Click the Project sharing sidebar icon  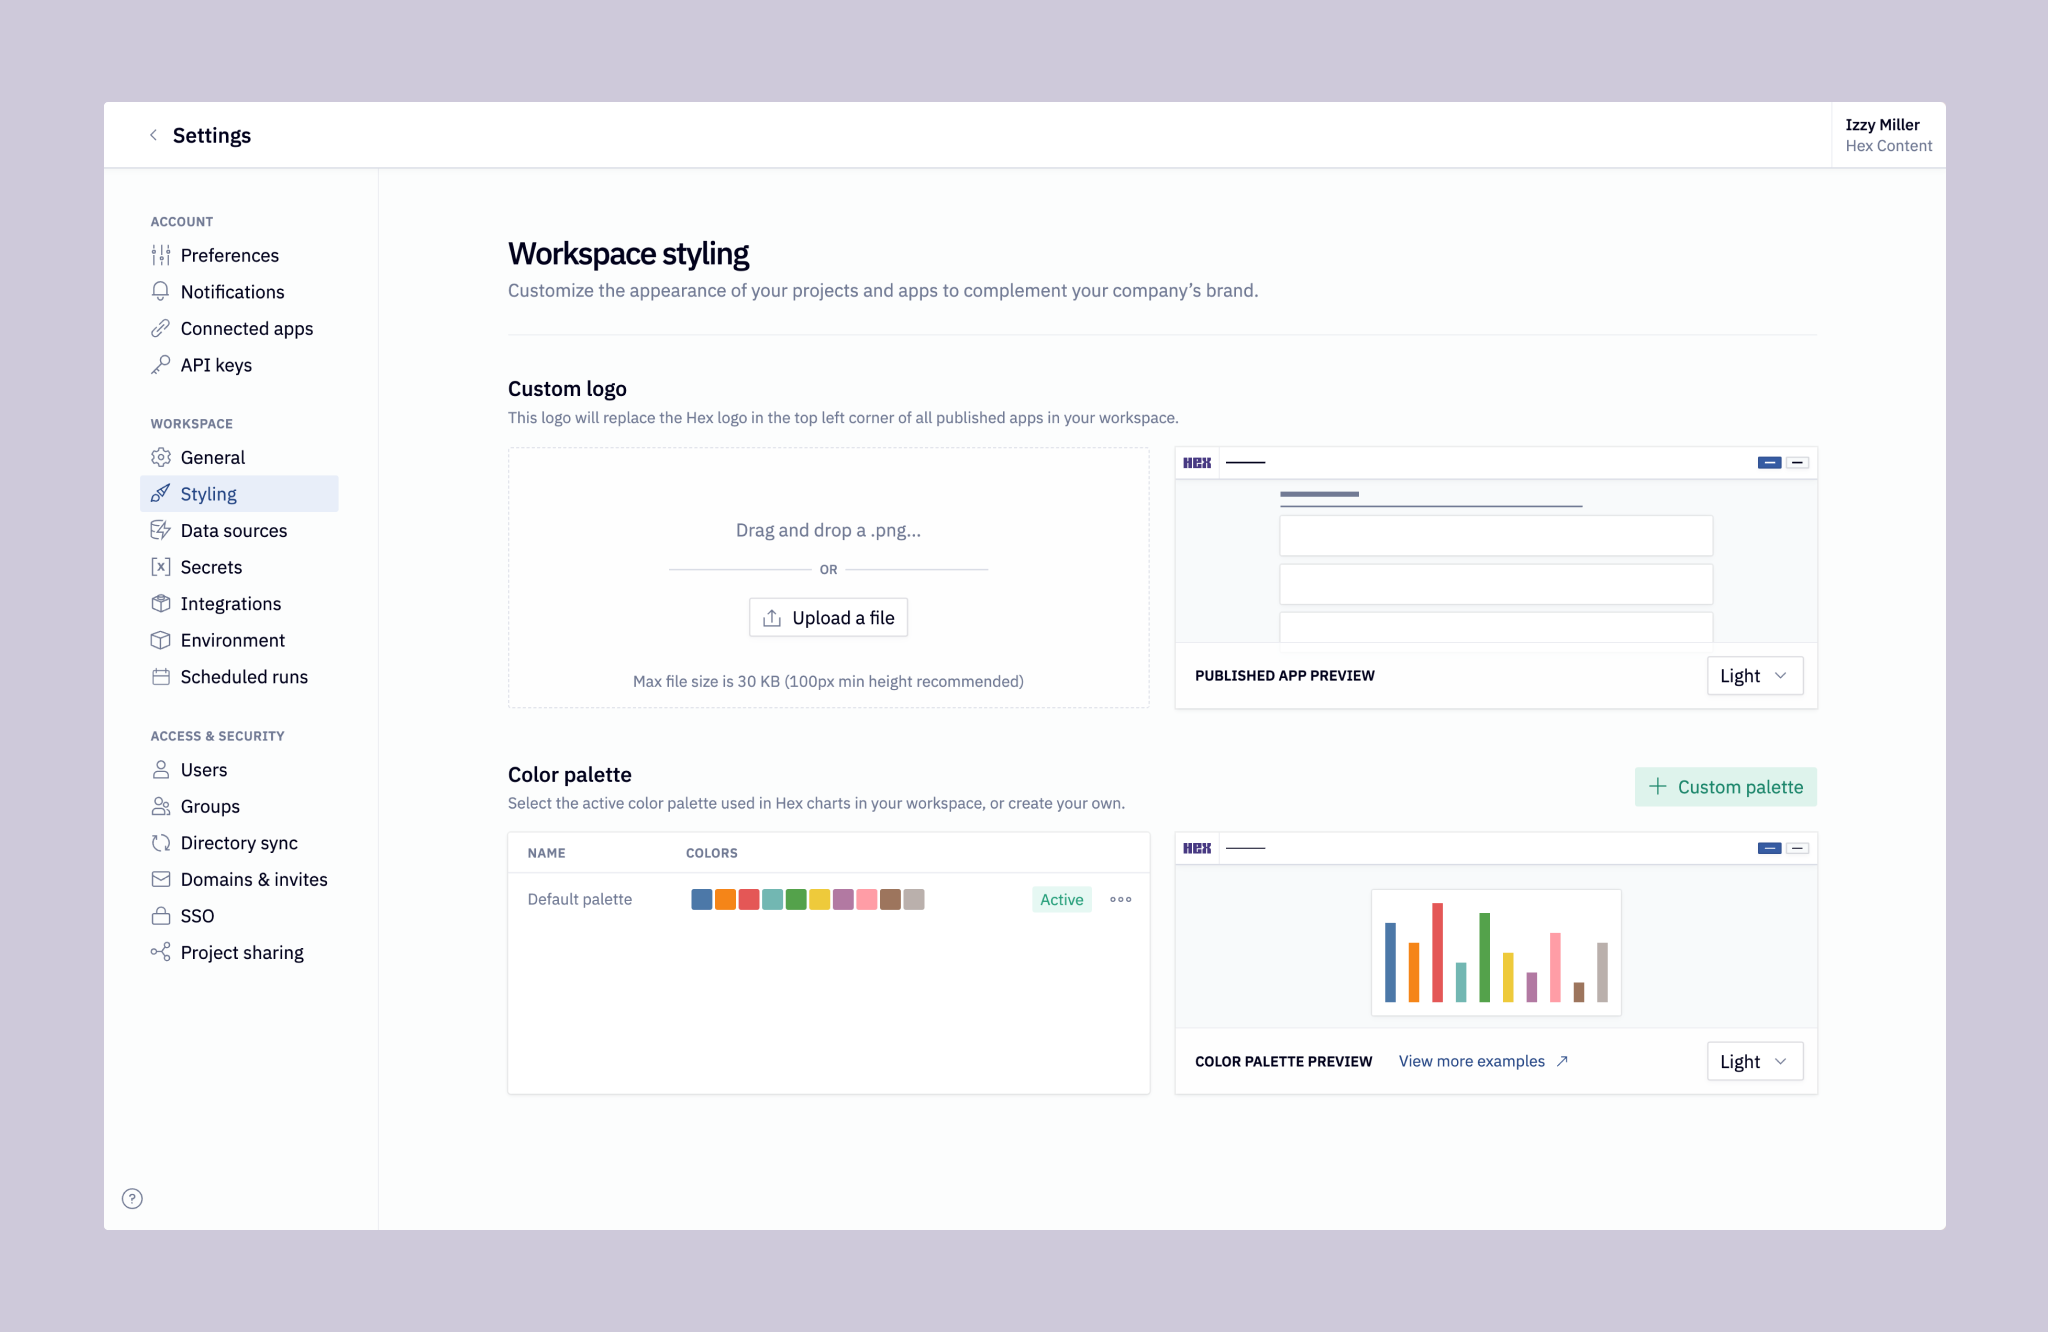[x=161, y=953]
